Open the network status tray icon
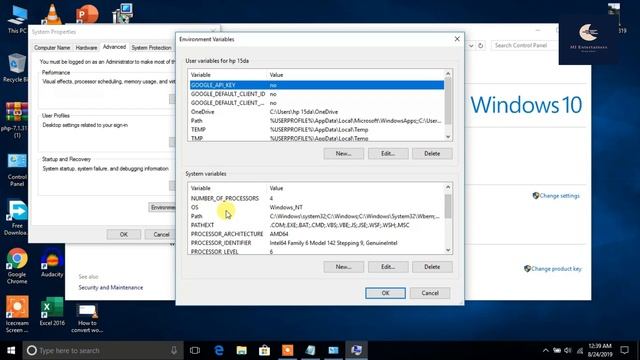This screenshot has height=360, width=640. coord(580,350)
